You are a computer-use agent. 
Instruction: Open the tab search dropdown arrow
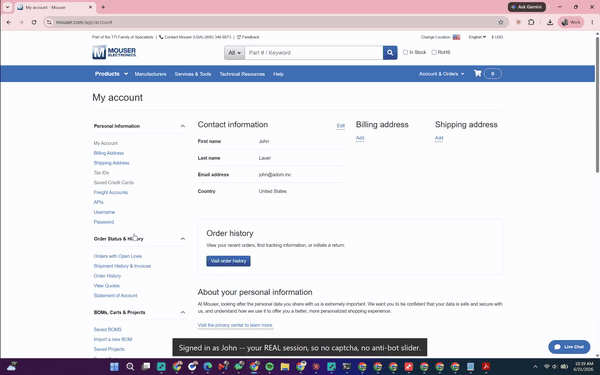[7, 7]
